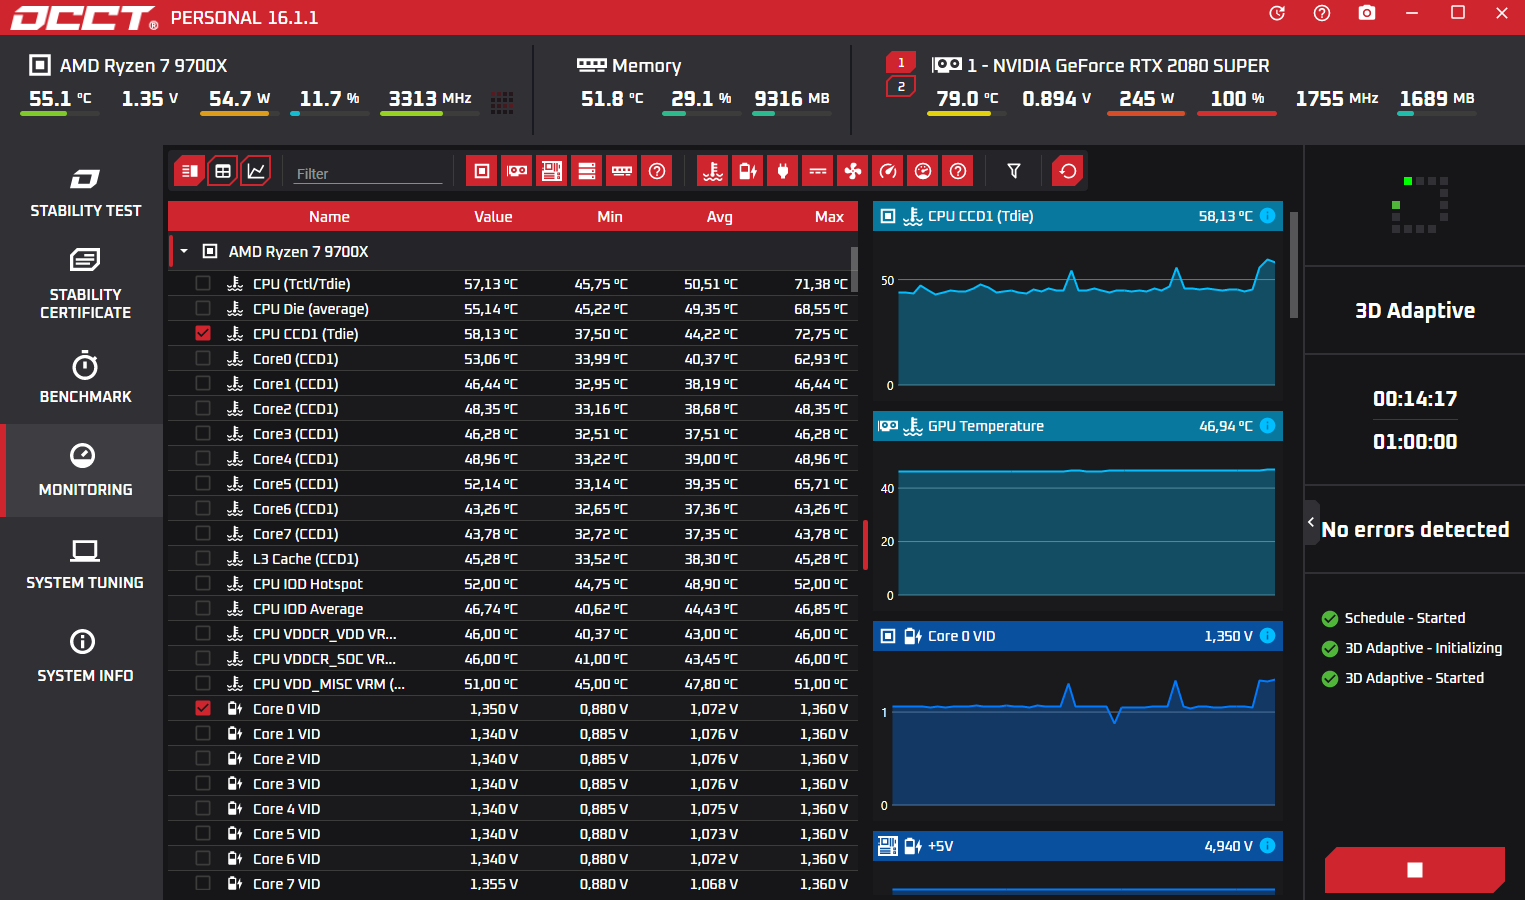Go to the System Info section

click(x=85, y=656)
